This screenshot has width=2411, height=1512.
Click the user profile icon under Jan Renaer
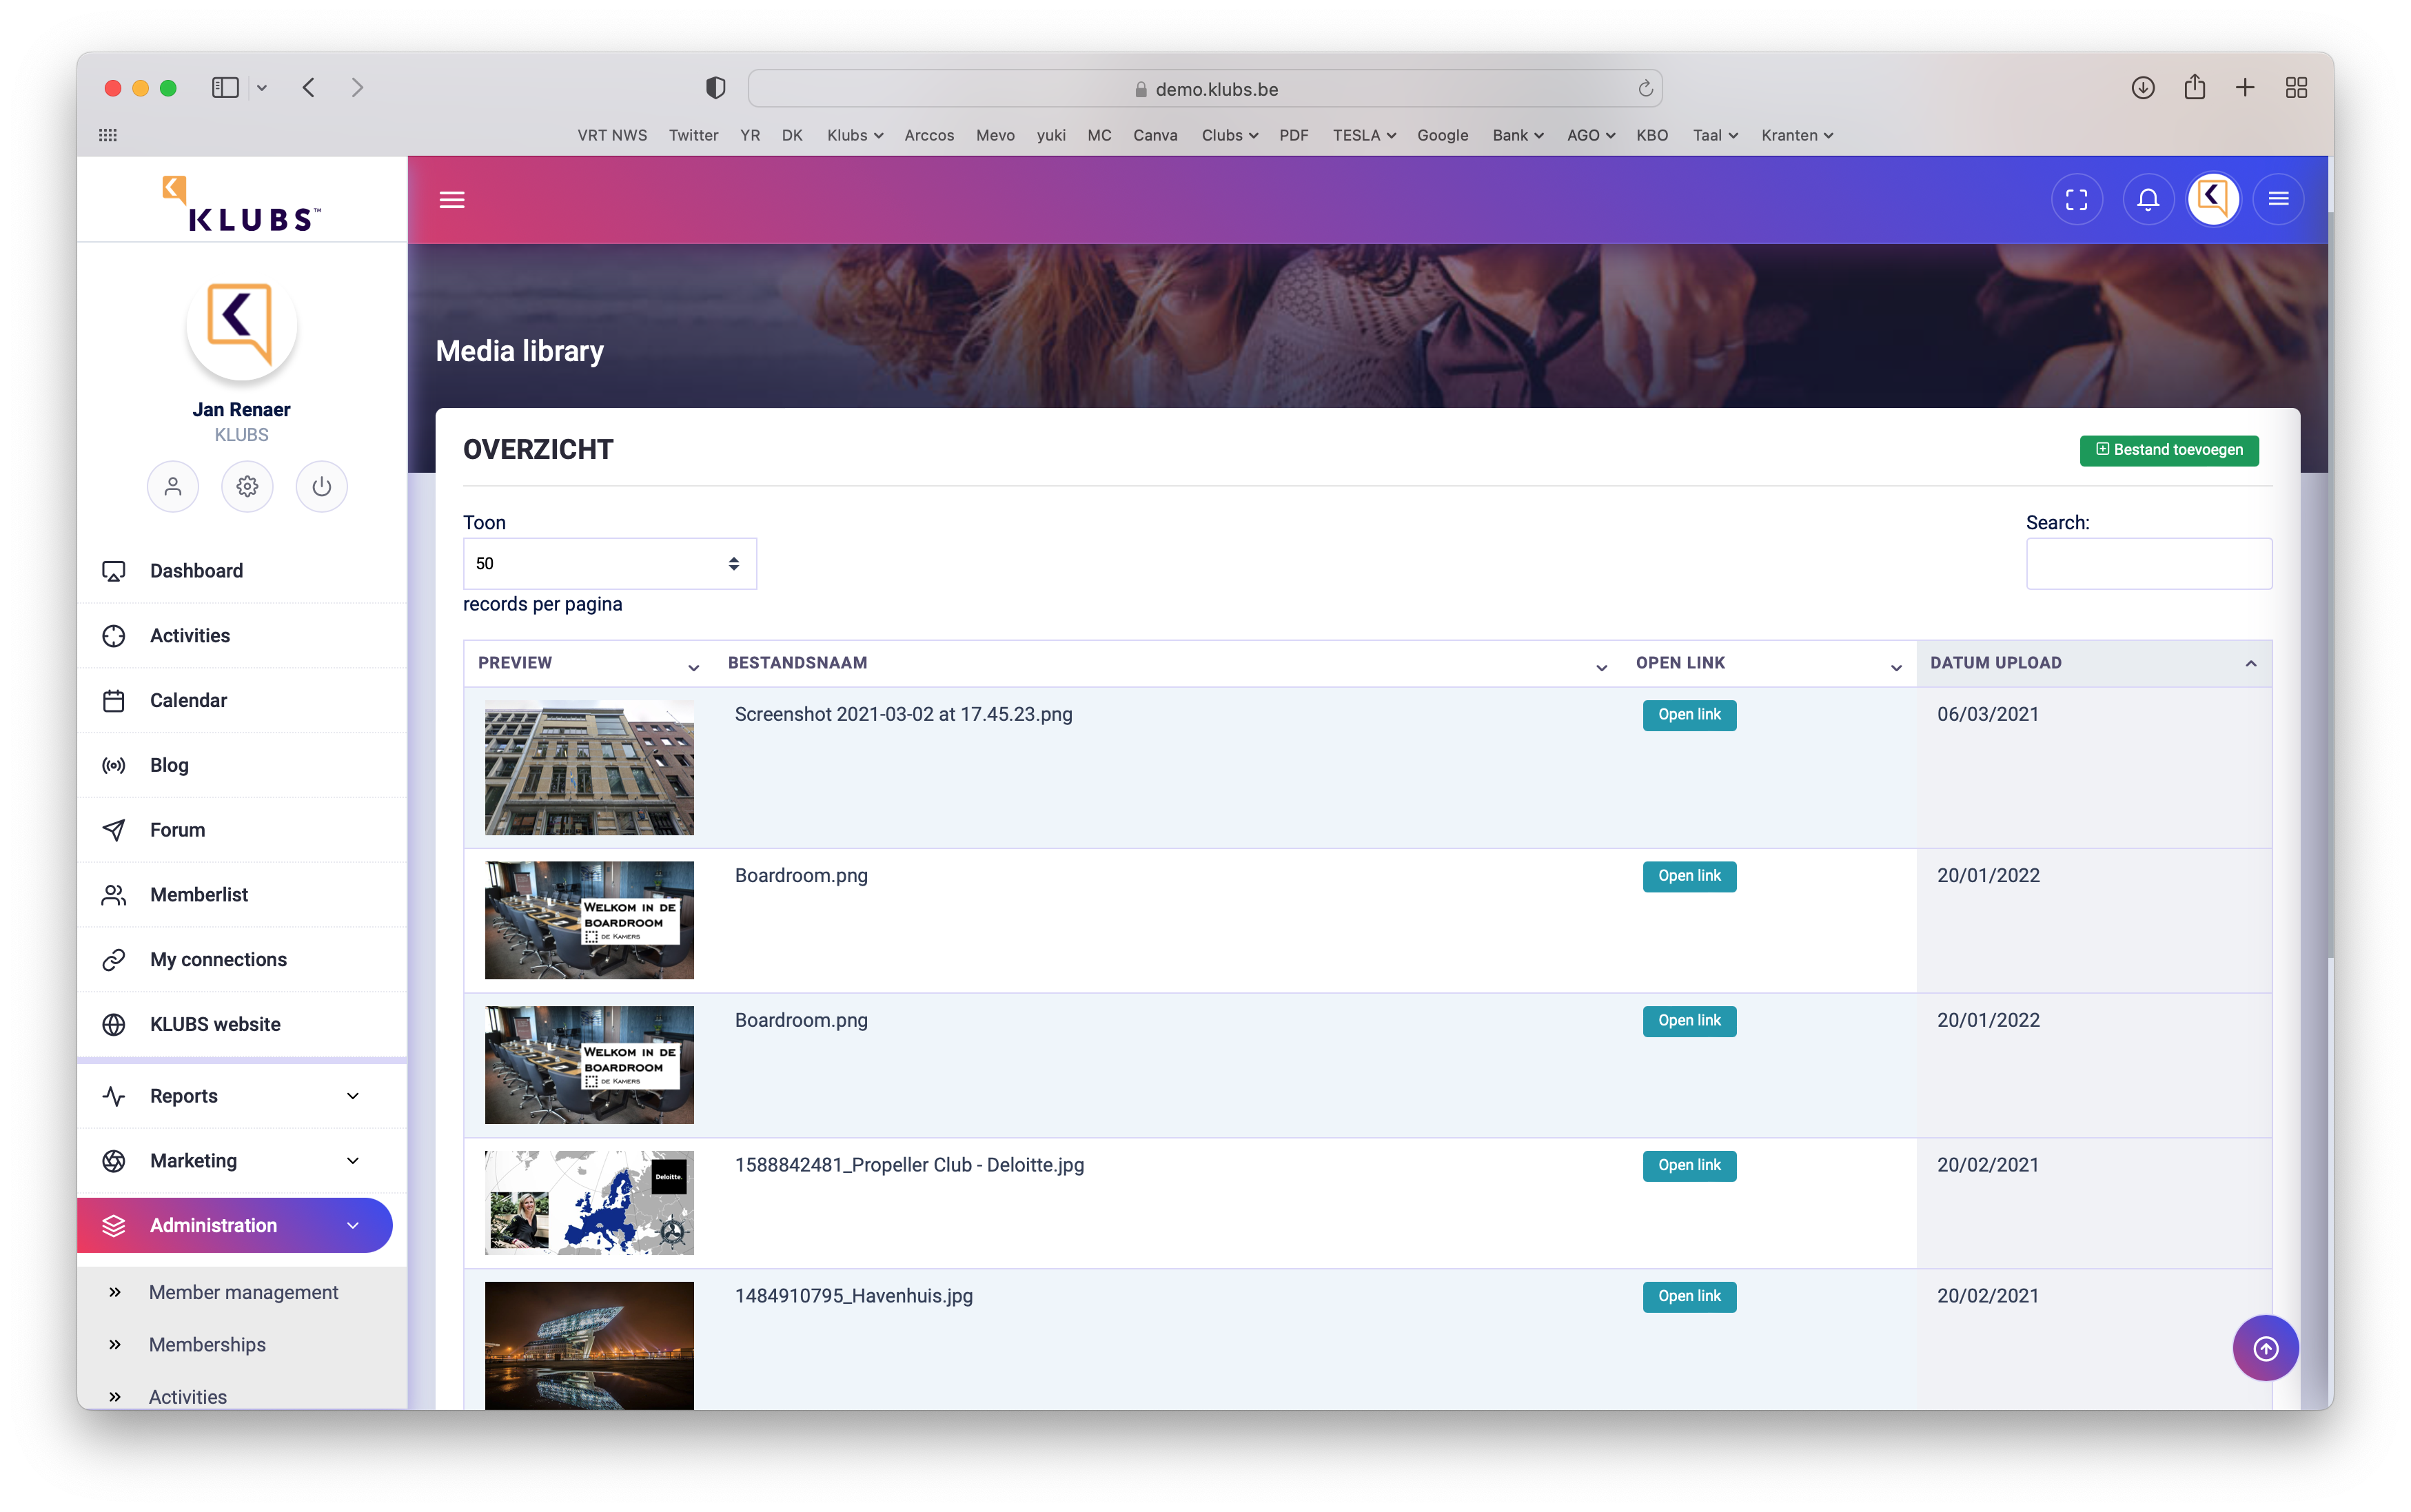[173, 487]
